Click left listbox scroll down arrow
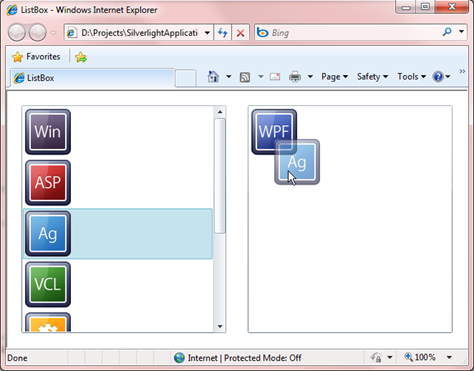Screen dimensions: 474x371 click(220, 326)
